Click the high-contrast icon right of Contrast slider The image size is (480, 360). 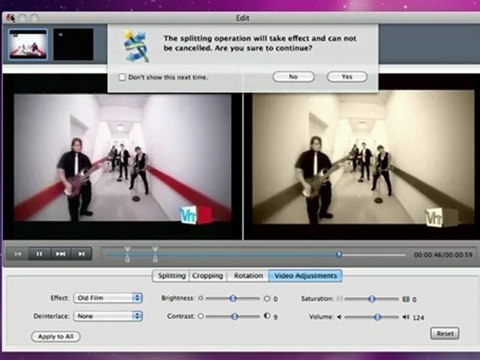[267, 316]
